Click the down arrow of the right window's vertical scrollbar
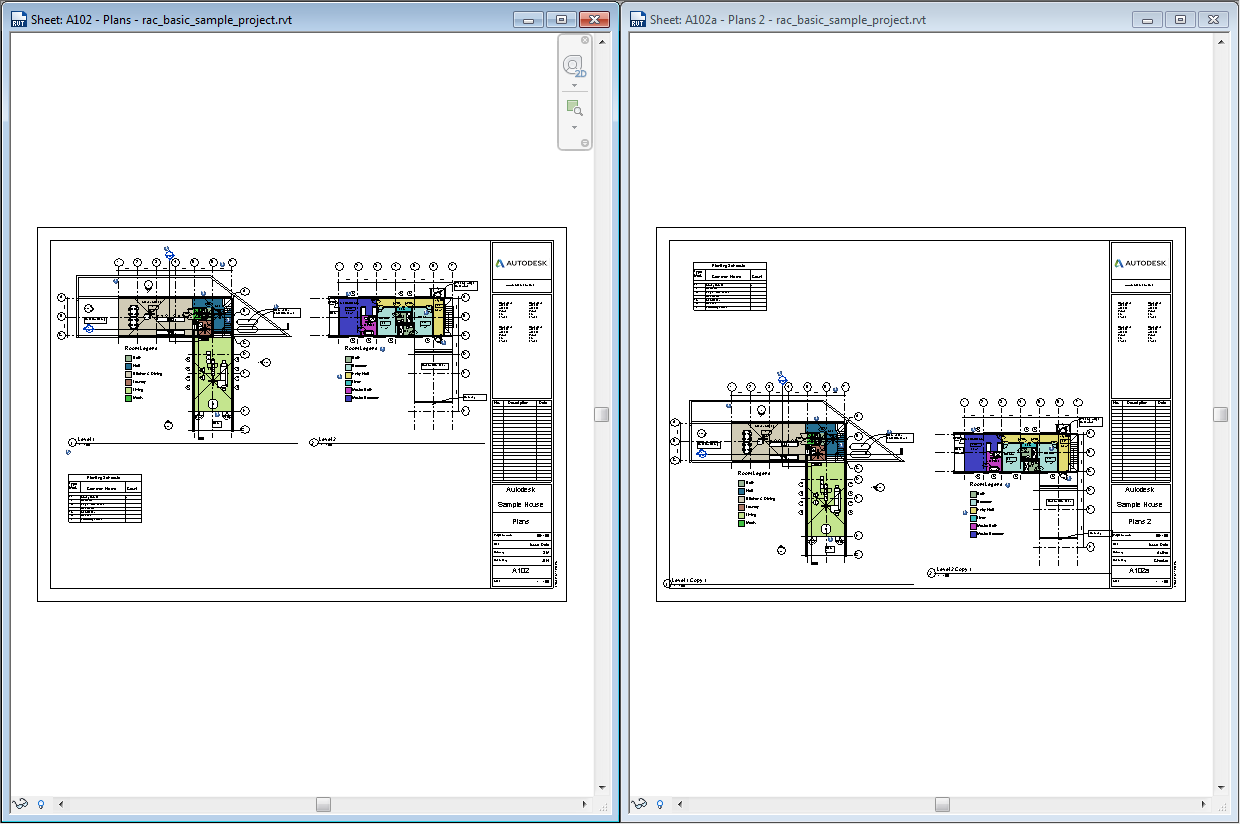Image resolution: width=1241 pixels, height=825 pixels. [1219, 787]
